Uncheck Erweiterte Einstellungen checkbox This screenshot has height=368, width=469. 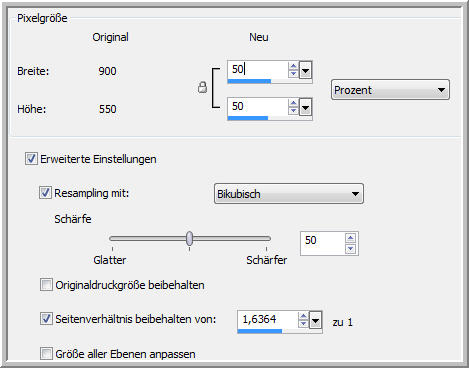coord(31,159)
